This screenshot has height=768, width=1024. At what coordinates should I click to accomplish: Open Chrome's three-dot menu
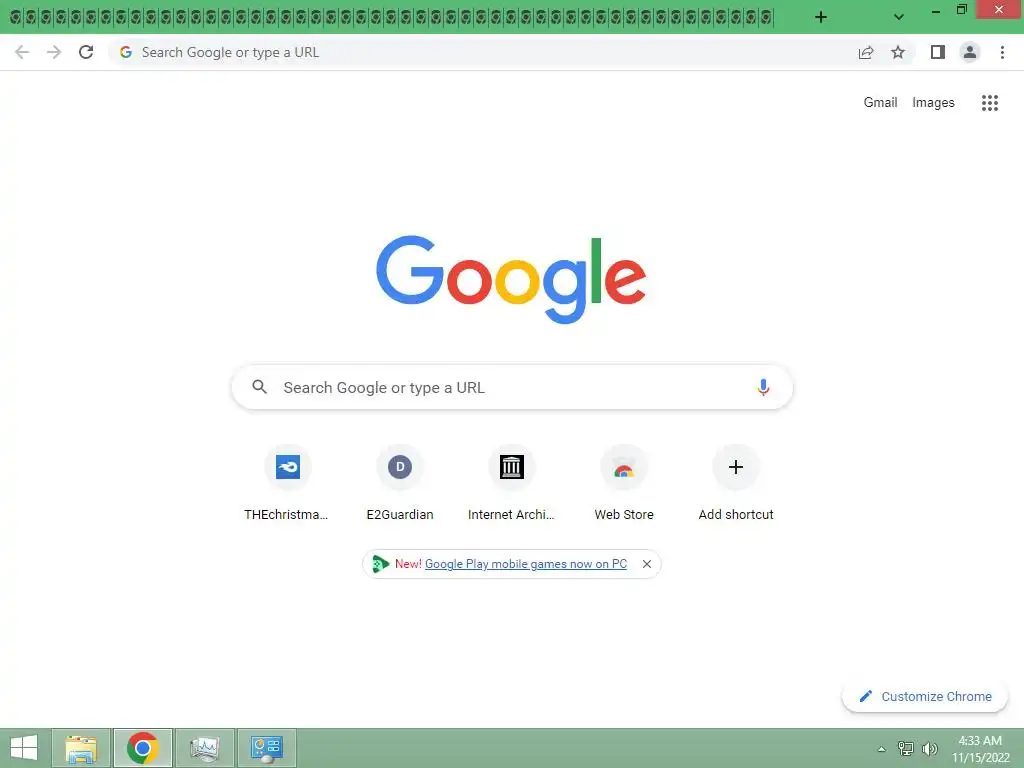pyautogui.click(x=1002, y=52)
